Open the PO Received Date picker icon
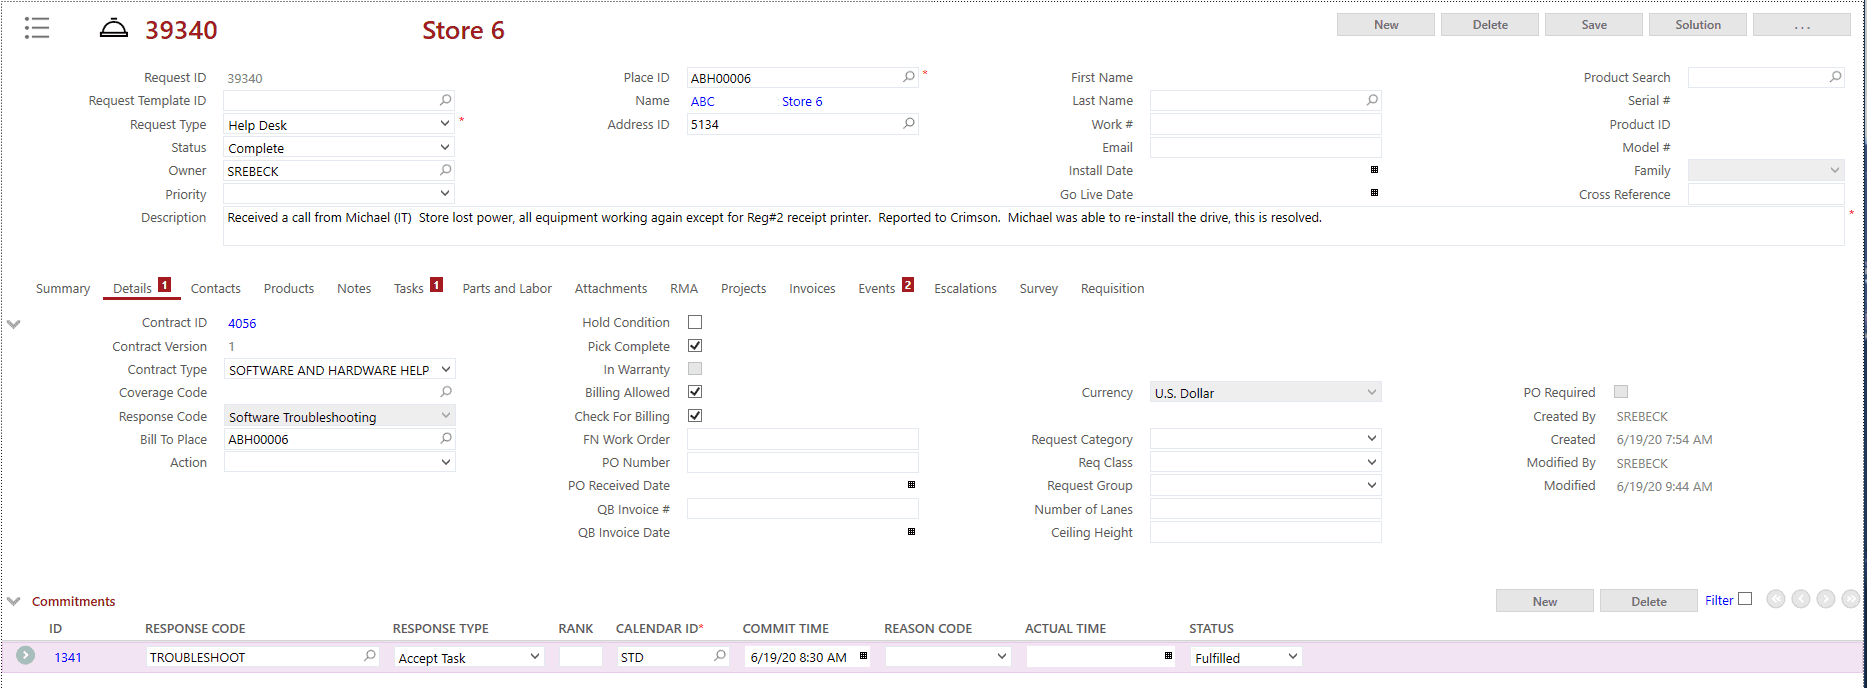1867x688 pixels. pyautogui.click(x=911, y=485)
